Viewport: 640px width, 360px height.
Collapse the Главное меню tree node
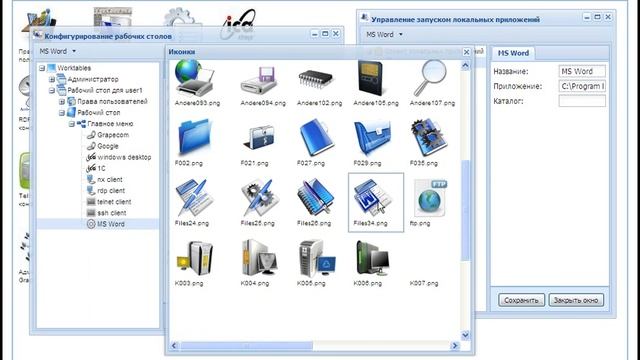pos(71,124)
